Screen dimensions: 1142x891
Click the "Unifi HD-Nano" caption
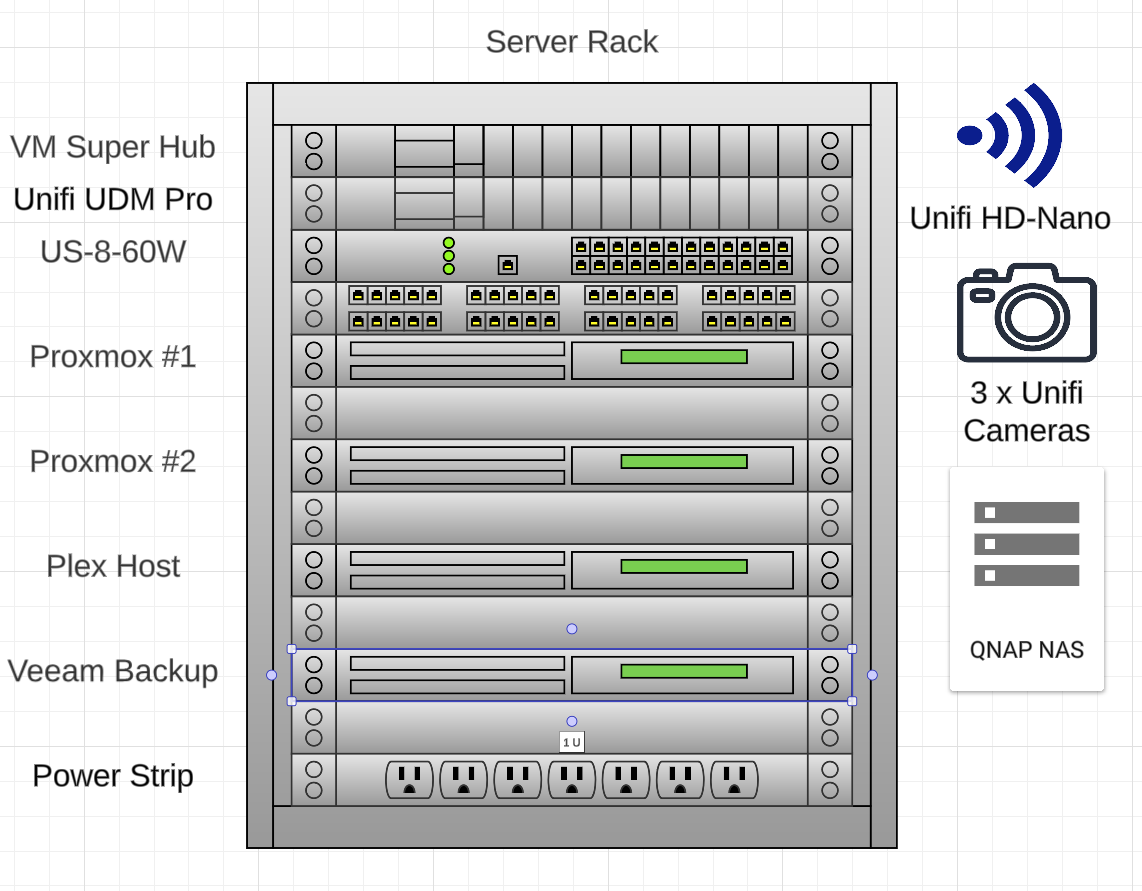coord(1010,218)
